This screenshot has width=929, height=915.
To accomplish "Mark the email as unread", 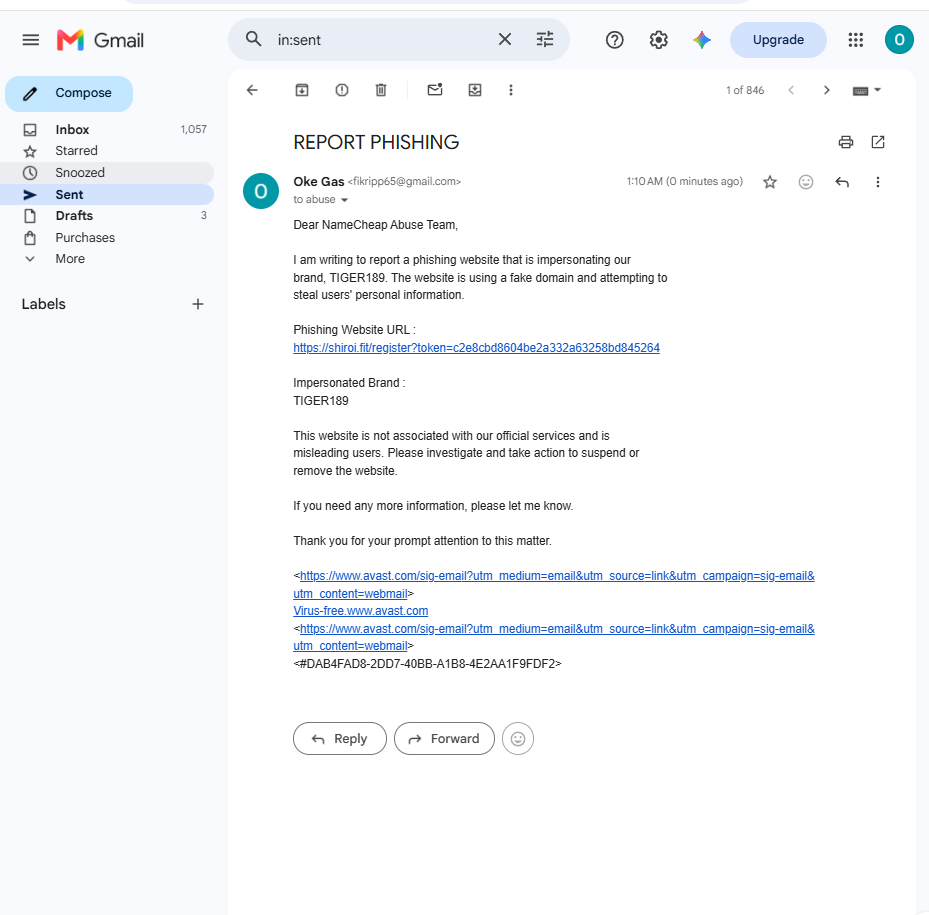I will (x=435, y=89).
